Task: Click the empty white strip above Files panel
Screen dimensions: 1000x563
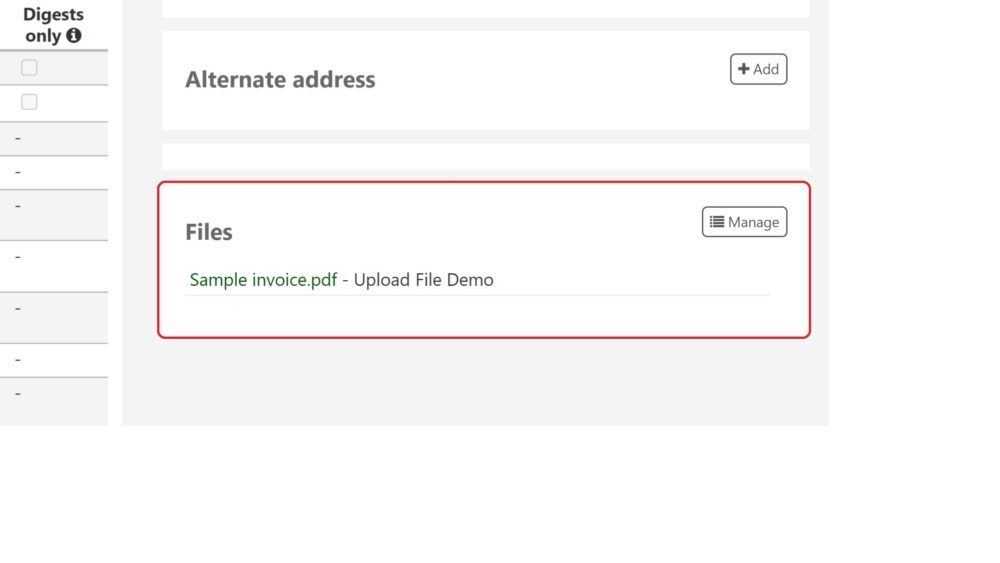Action: pyautogui.click(x=486, y=157)
